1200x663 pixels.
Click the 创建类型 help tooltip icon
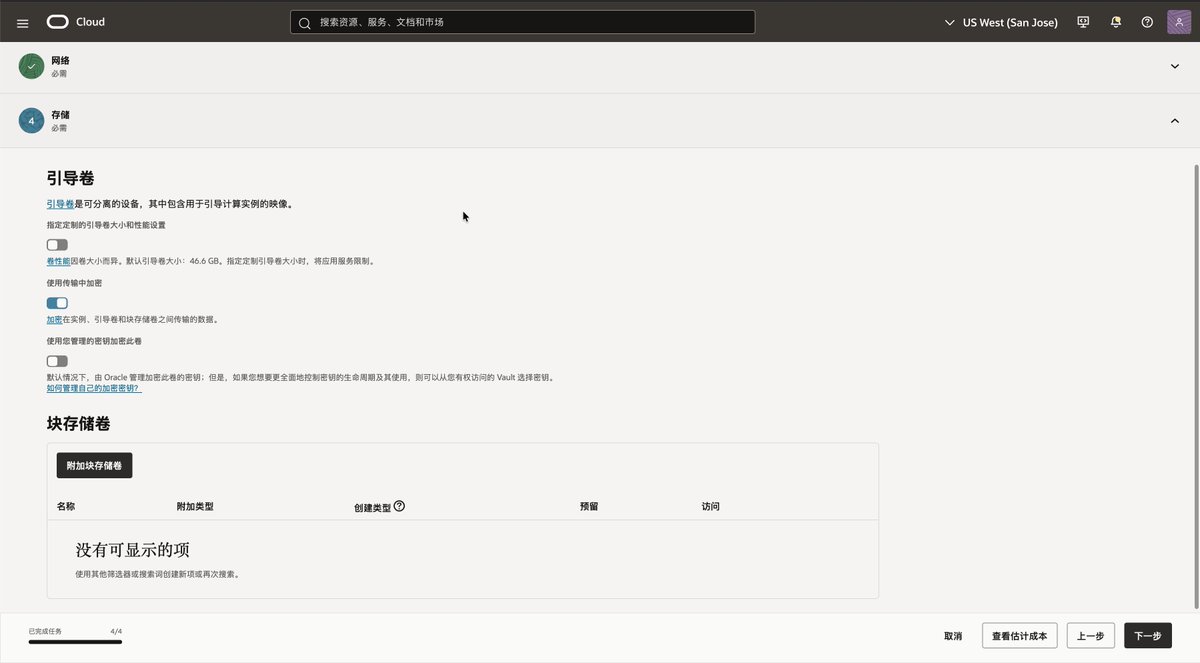click(x=399, y=506)
